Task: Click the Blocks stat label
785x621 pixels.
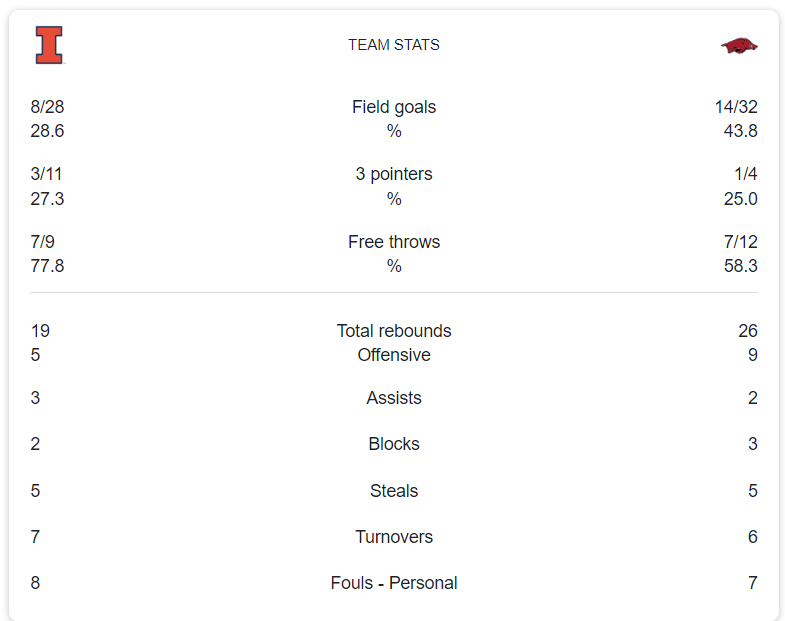Action: click(x=394, y=444)
